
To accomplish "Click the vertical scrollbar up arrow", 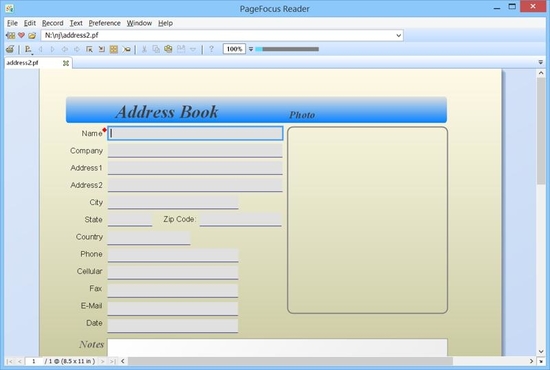I will pyautogui.click(x=541, y=73).
